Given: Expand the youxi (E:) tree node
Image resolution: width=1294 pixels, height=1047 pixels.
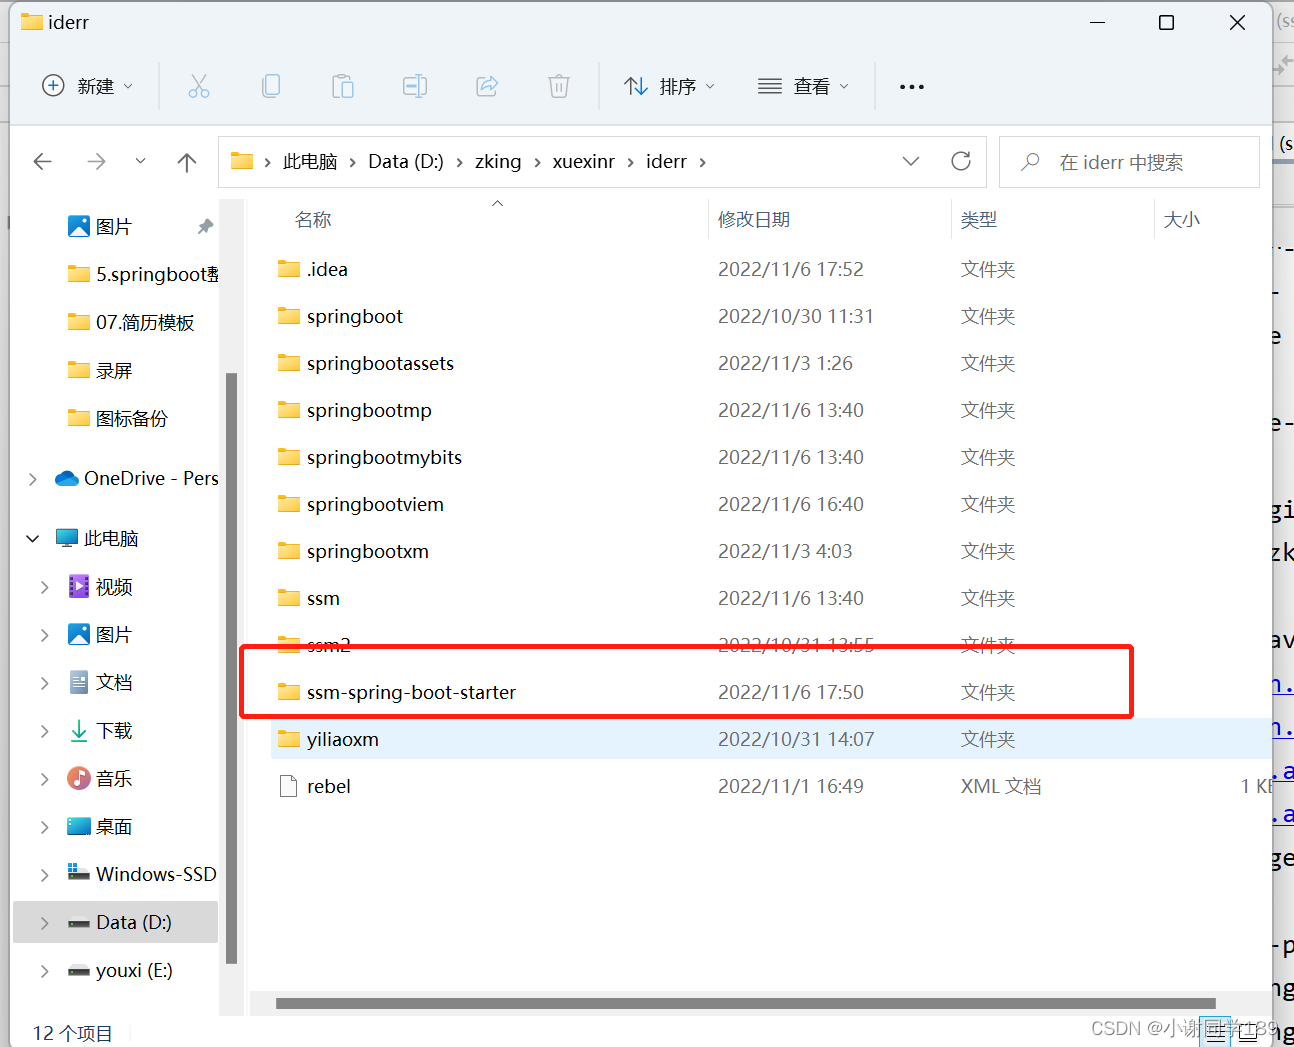Looking at the screenshot, I should point(44,971).
